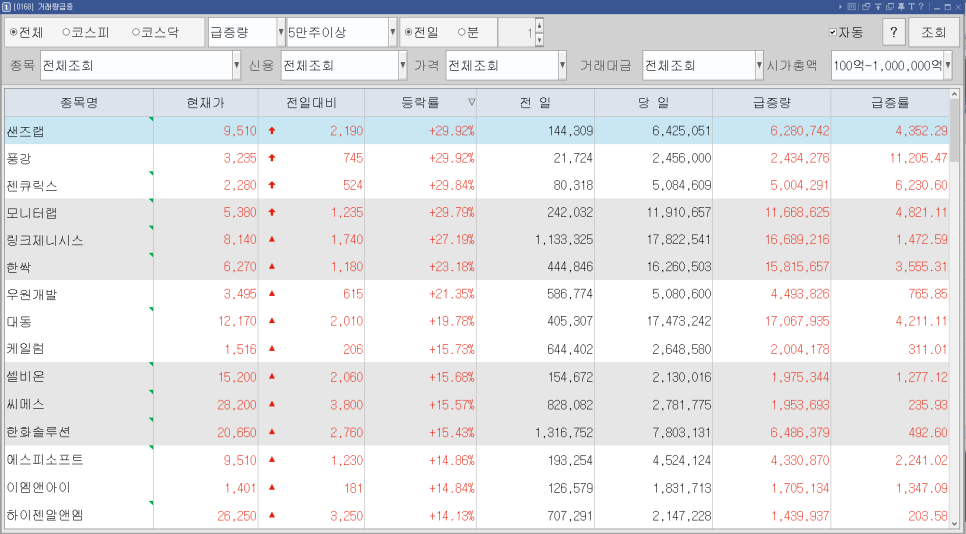Screen dimensions: 966x534
Task: Sort by 급증률 column header
Action: 890,102
